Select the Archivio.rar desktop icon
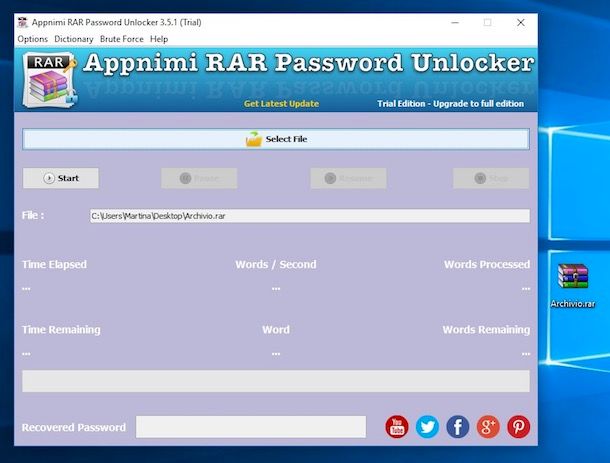 pos(573,286)
